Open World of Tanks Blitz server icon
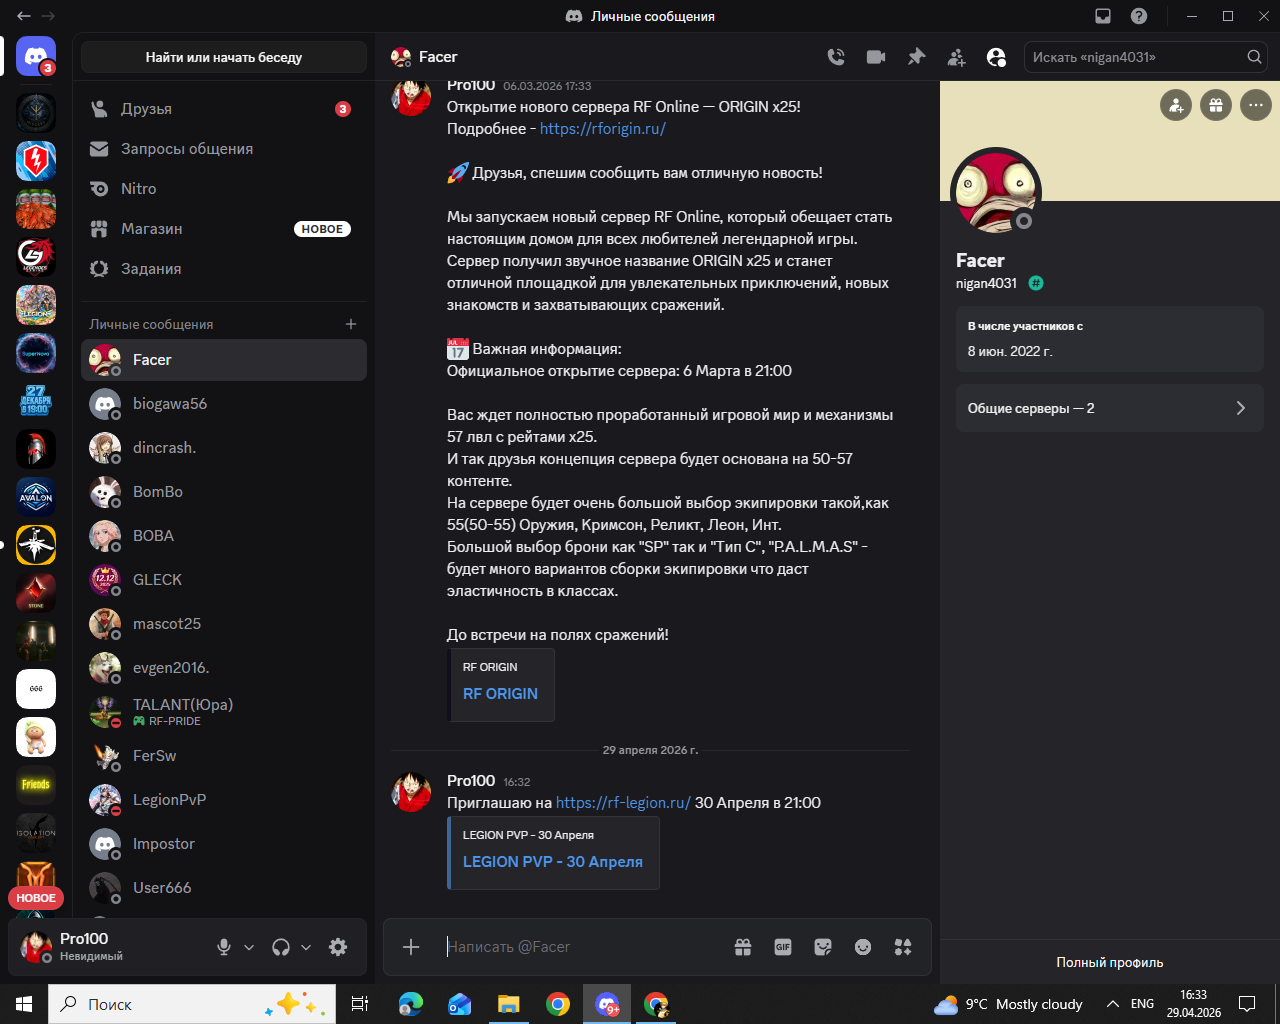Viewport: 1280px width, 1024px height. (x=36, y=161)
